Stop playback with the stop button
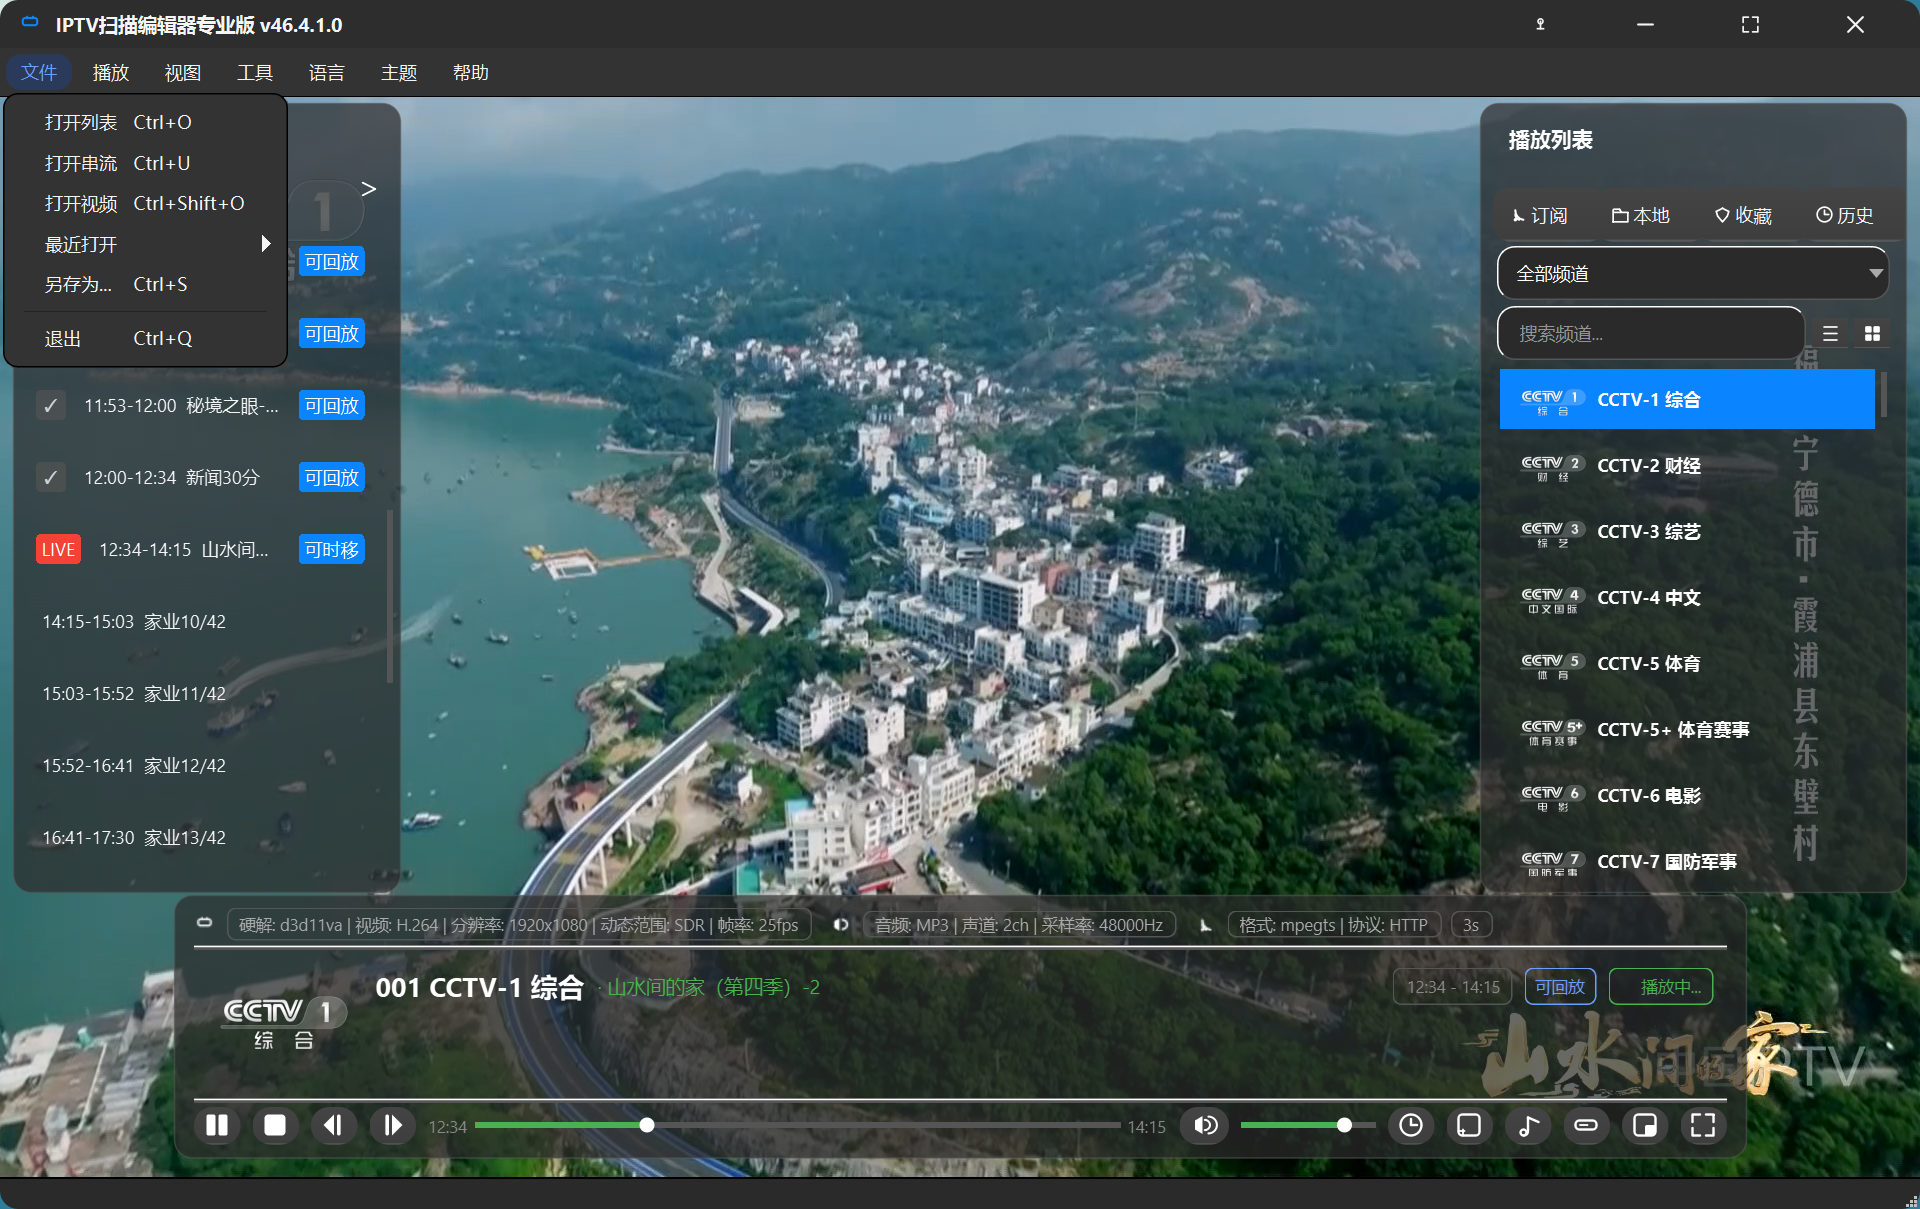 coord(275,1126)
